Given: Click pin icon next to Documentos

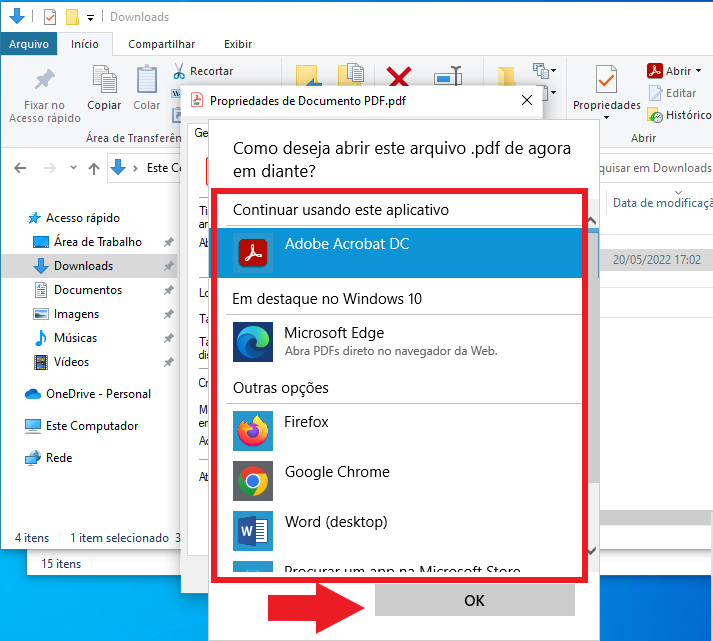Looking at the screenshot, I should coord(169,290).
